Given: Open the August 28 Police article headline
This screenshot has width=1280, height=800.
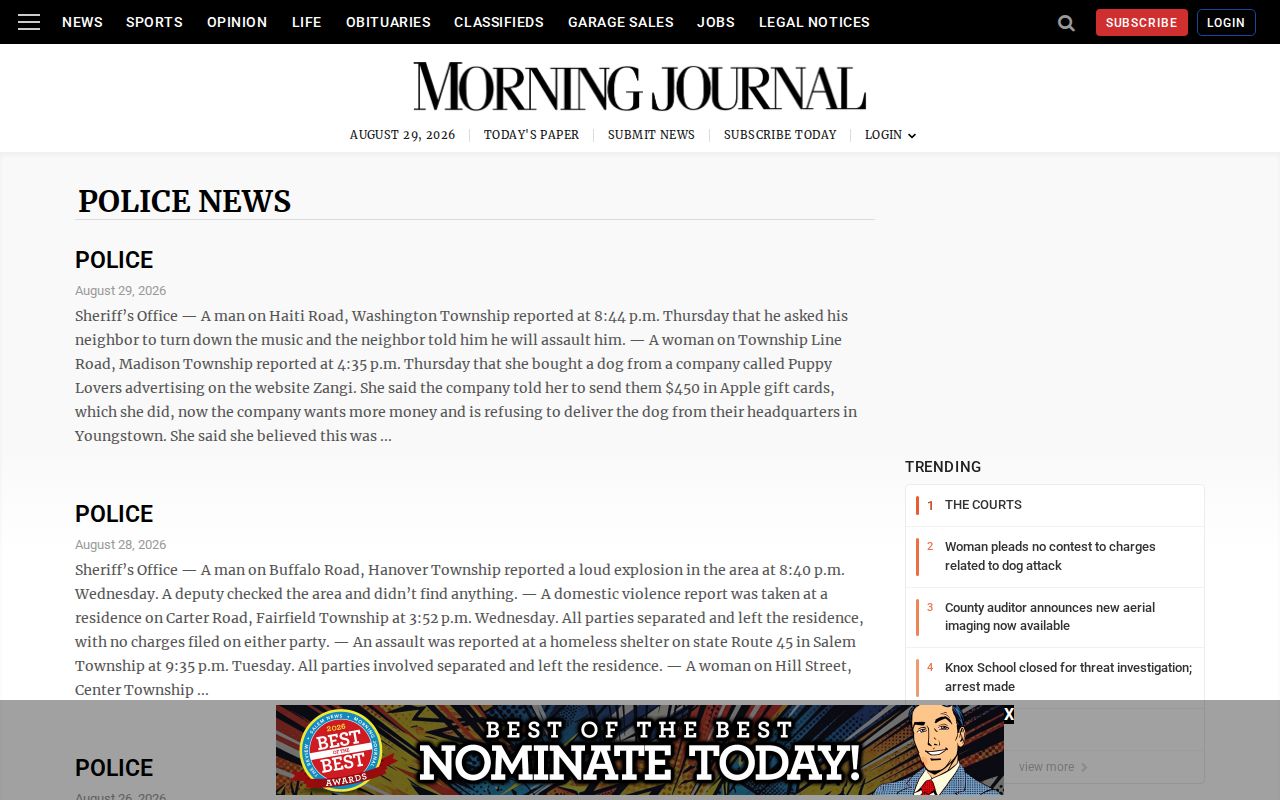Looking at the screenshot, I should coord(114,514).
